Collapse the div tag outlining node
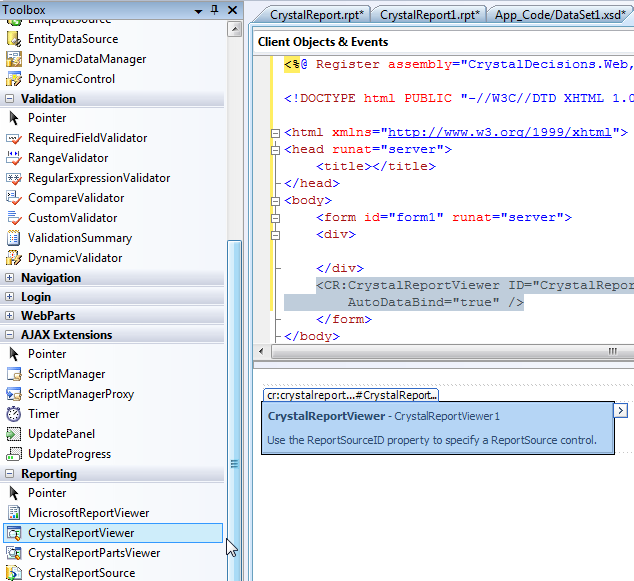The height and width of the screenshot is (581, 634). (x=275, y=235)
